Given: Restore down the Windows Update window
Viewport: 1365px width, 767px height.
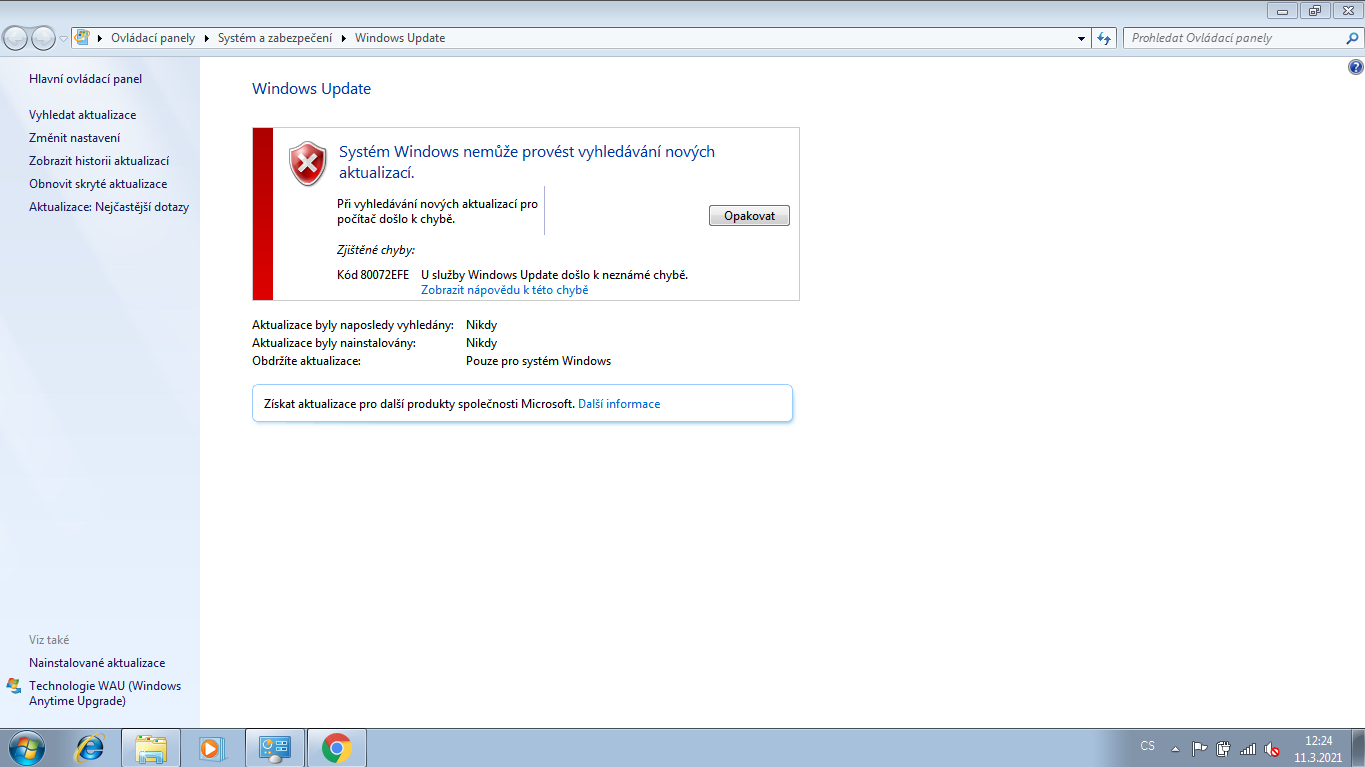Looking at the screenshot, I should (x=1315, y=10).
